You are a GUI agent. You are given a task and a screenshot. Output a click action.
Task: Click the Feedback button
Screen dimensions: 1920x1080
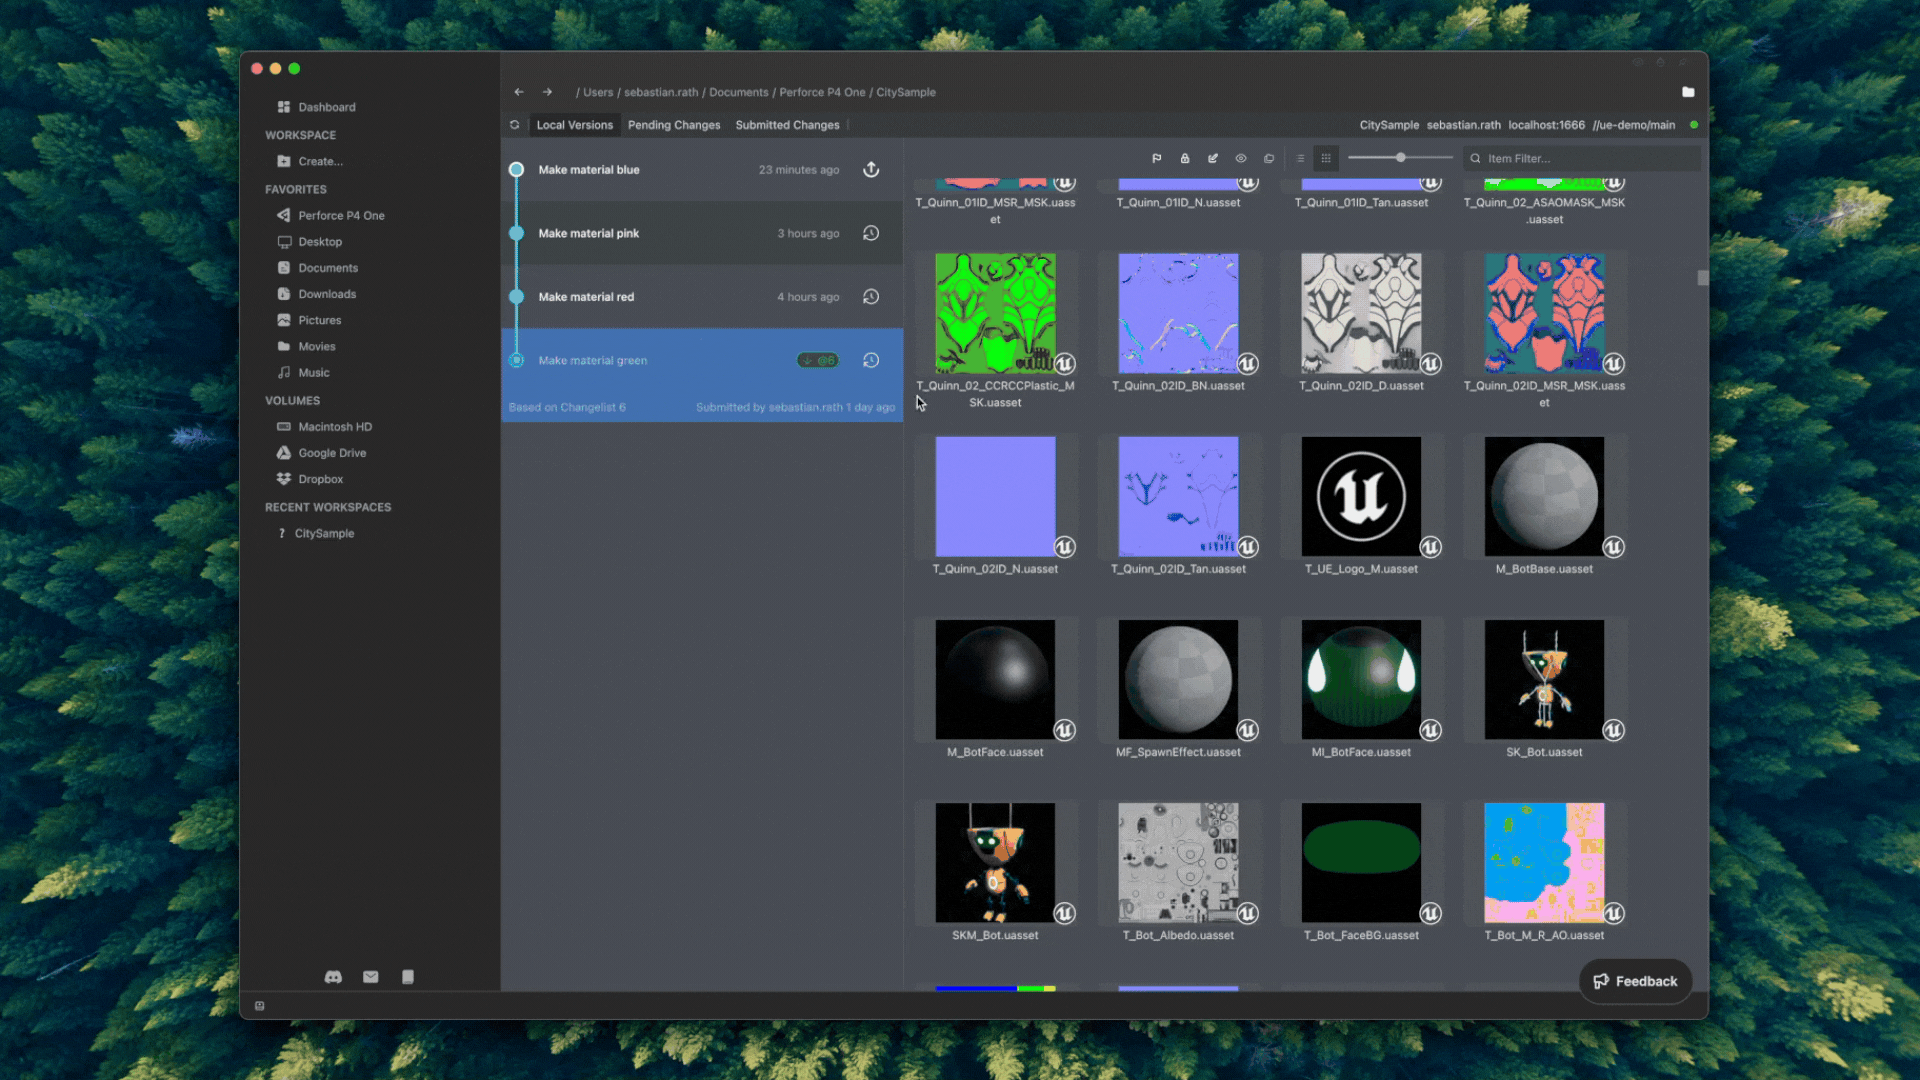tap(1635, 981)
